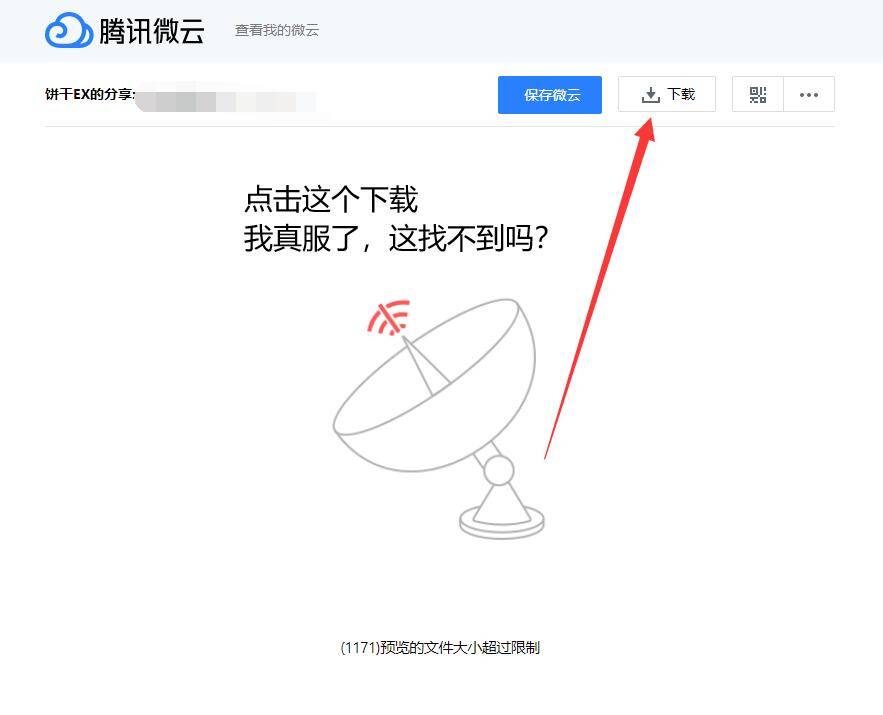This screenshot has height=715, width=883.
Task: Click the download tray arrow icon
Action: 650,95
